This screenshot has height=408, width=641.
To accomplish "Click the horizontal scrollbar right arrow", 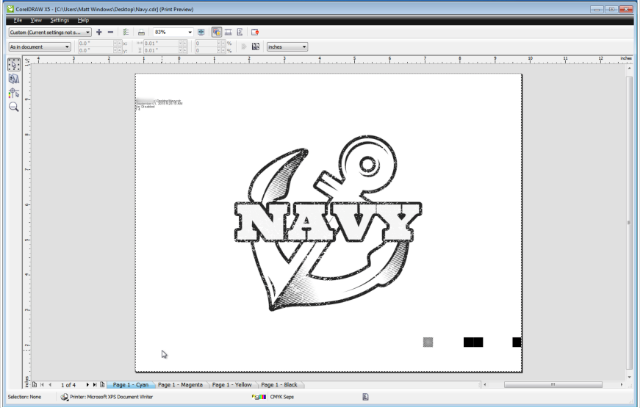I will [x=622, y=385].
